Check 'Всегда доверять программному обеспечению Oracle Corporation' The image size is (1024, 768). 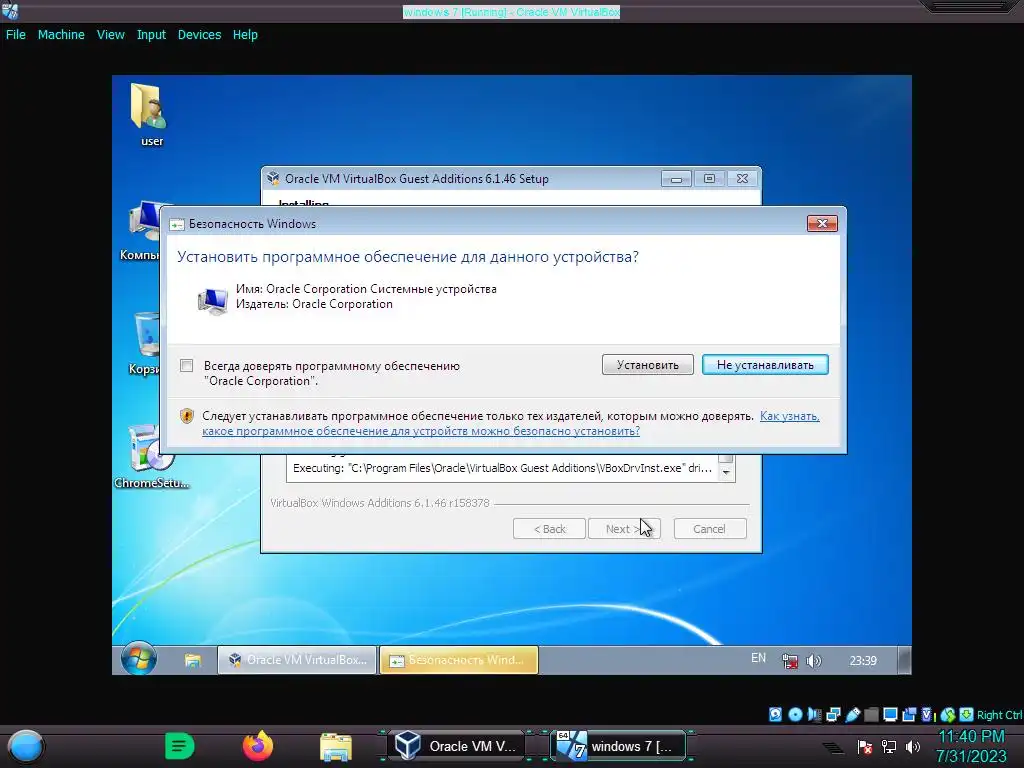[187, 366]
